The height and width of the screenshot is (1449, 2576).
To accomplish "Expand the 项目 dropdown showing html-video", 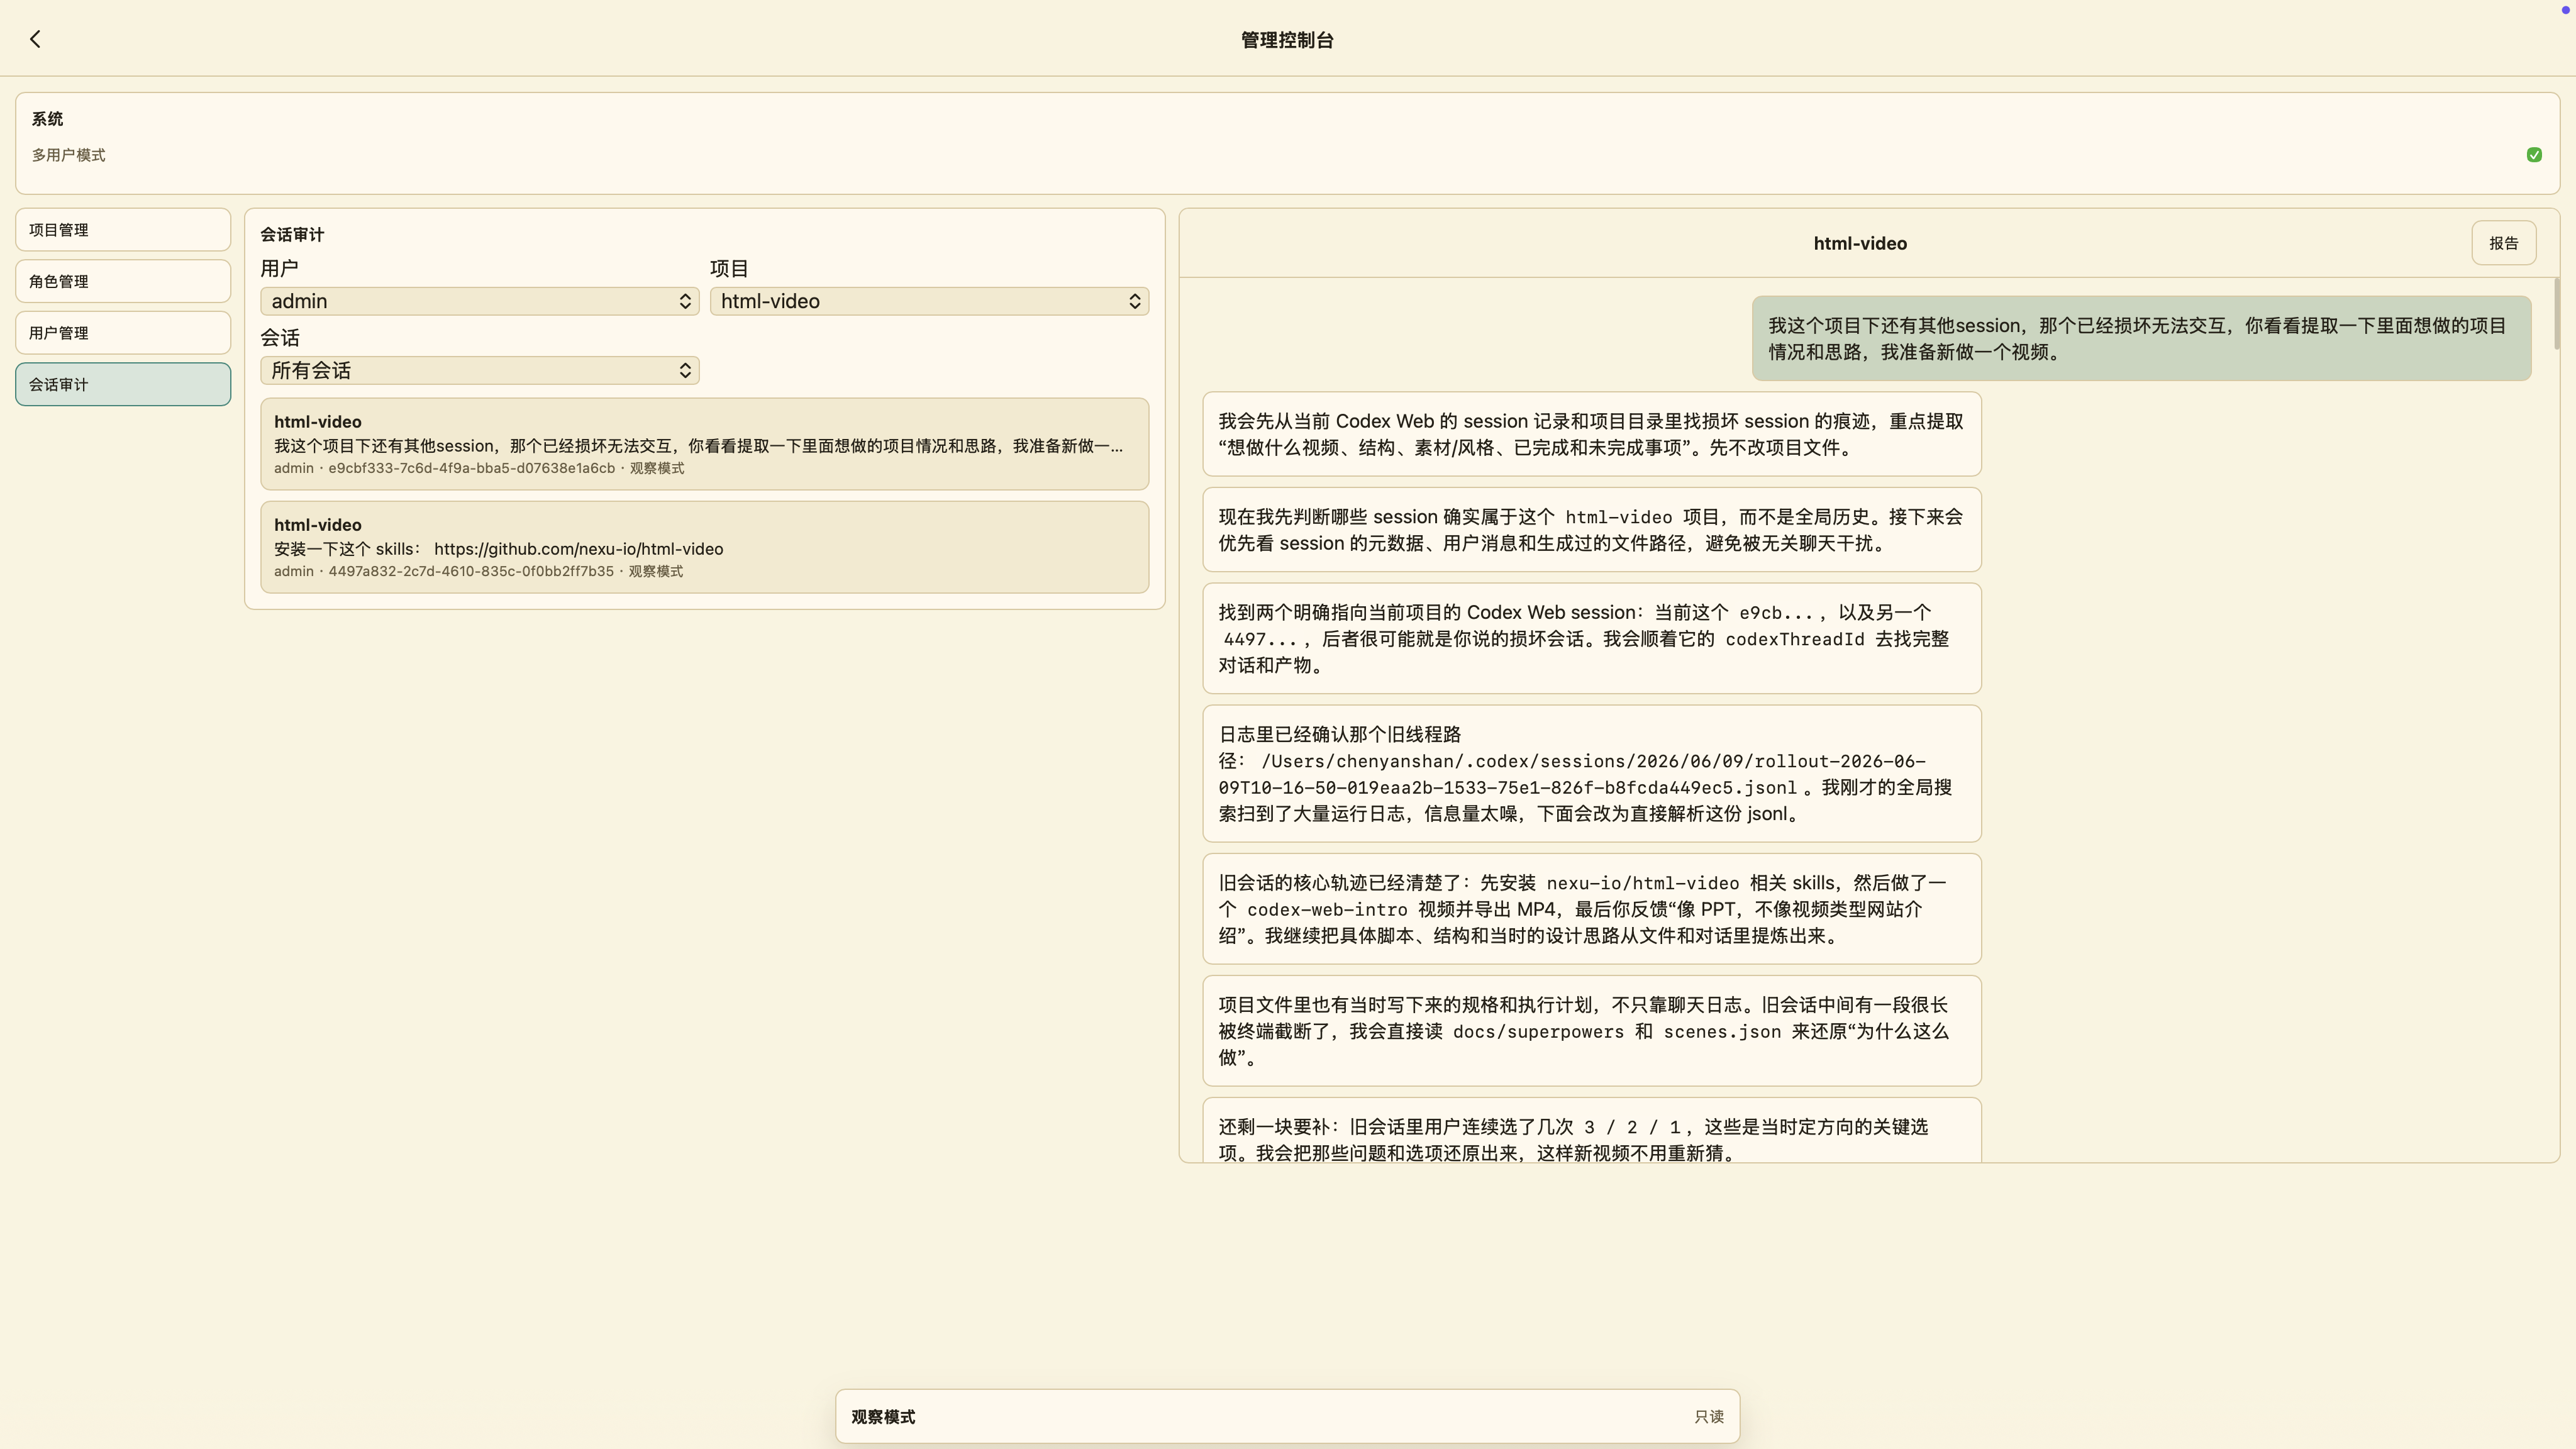I will (929, 301).
